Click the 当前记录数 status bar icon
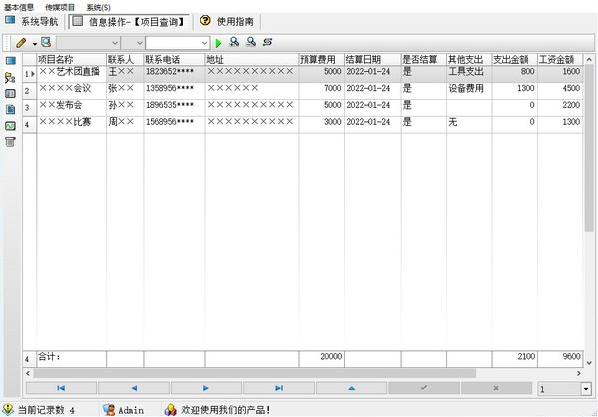 click(8, 410)
